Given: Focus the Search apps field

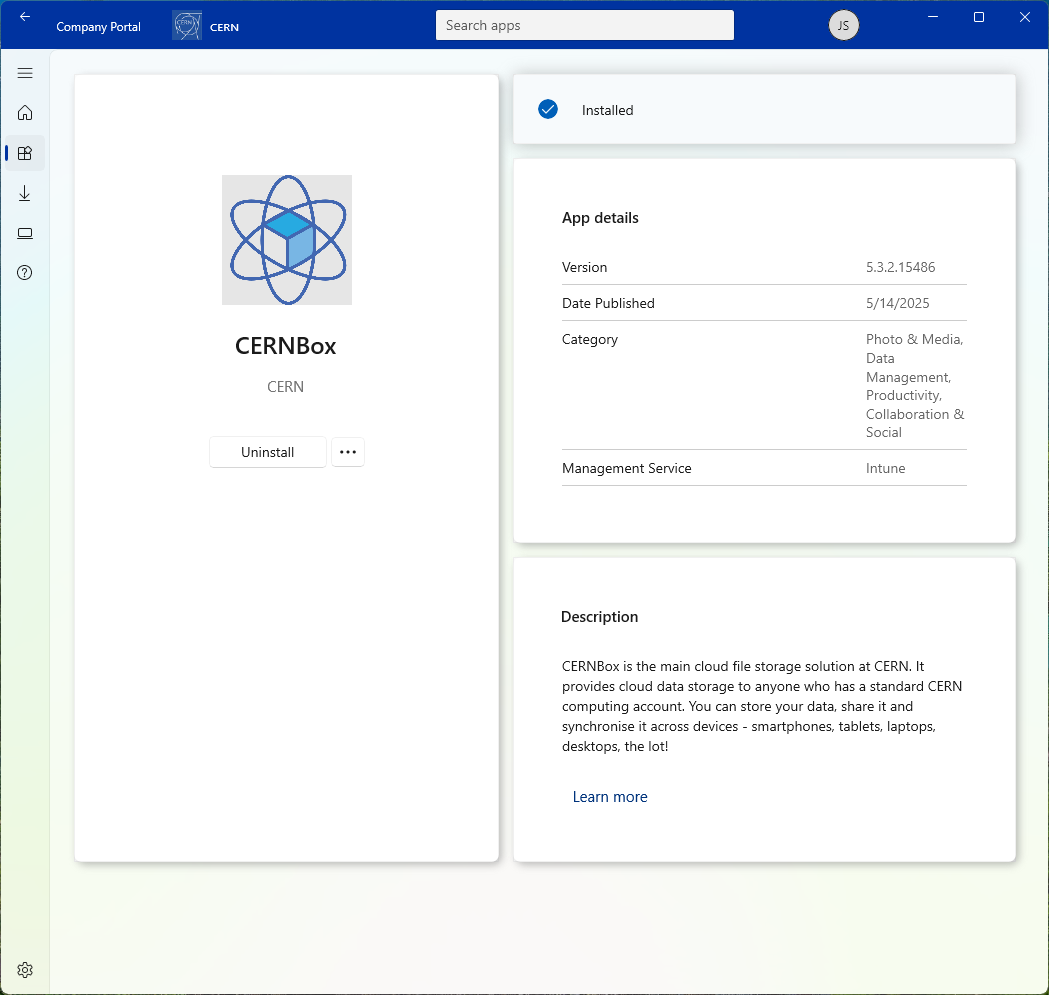Looking at the screenshot, I should (x=585, y=25).
